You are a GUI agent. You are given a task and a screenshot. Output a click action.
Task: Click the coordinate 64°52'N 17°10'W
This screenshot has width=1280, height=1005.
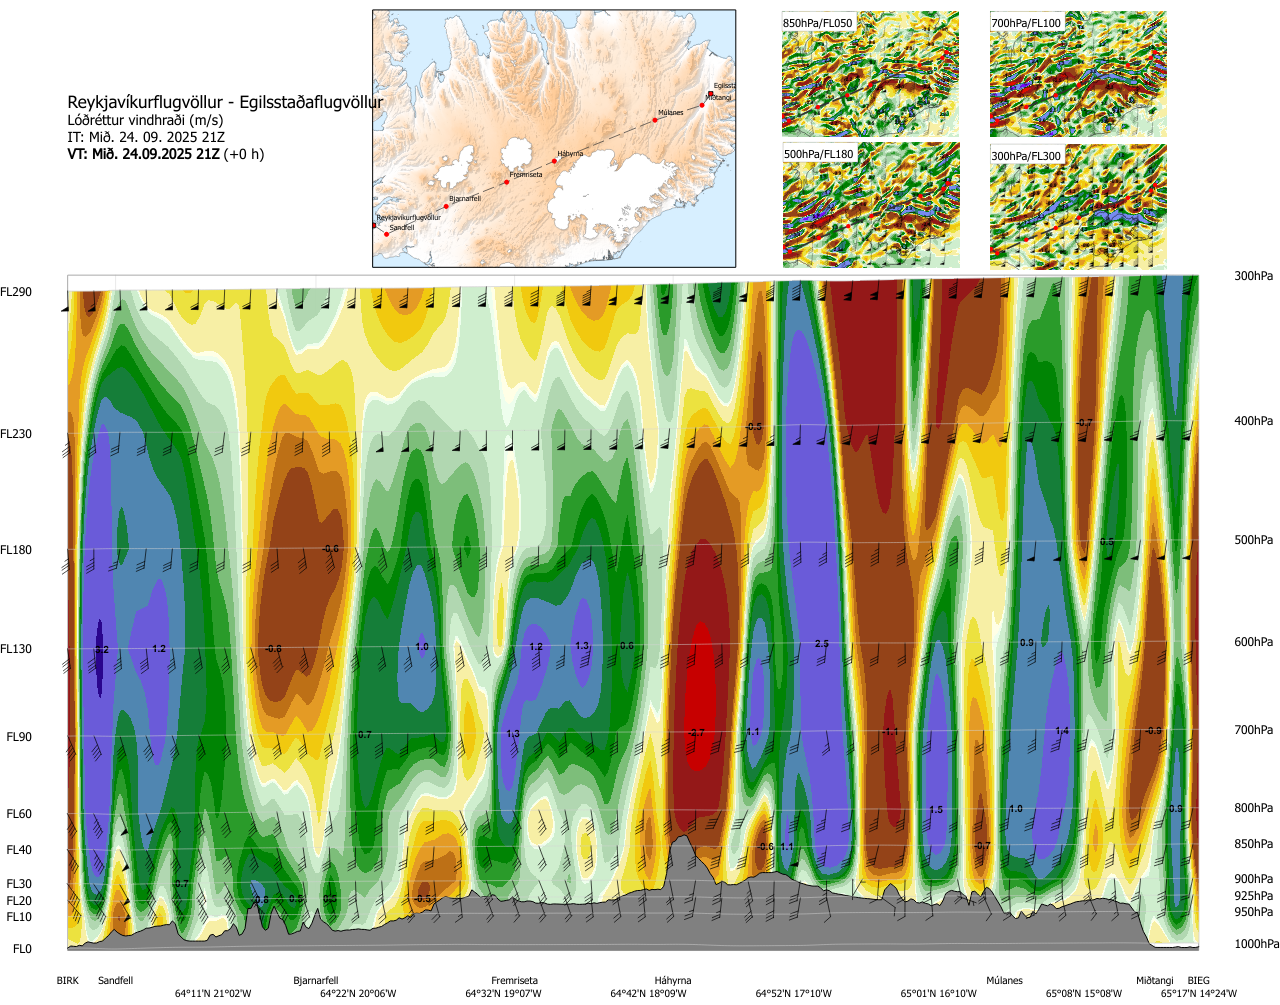(794, 994)
